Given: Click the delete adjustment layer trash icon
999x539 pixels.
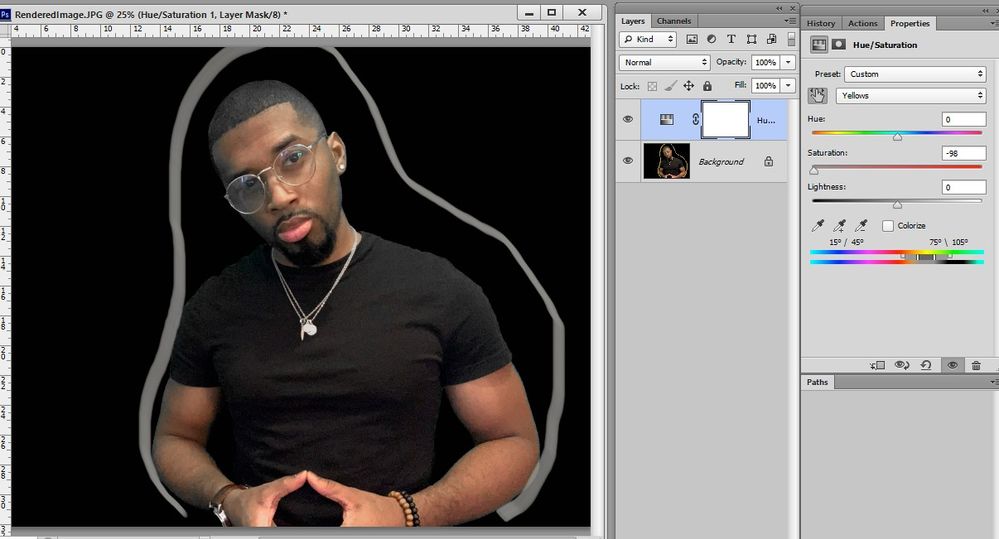Looking at the screenshot, I should pos(976,365).
